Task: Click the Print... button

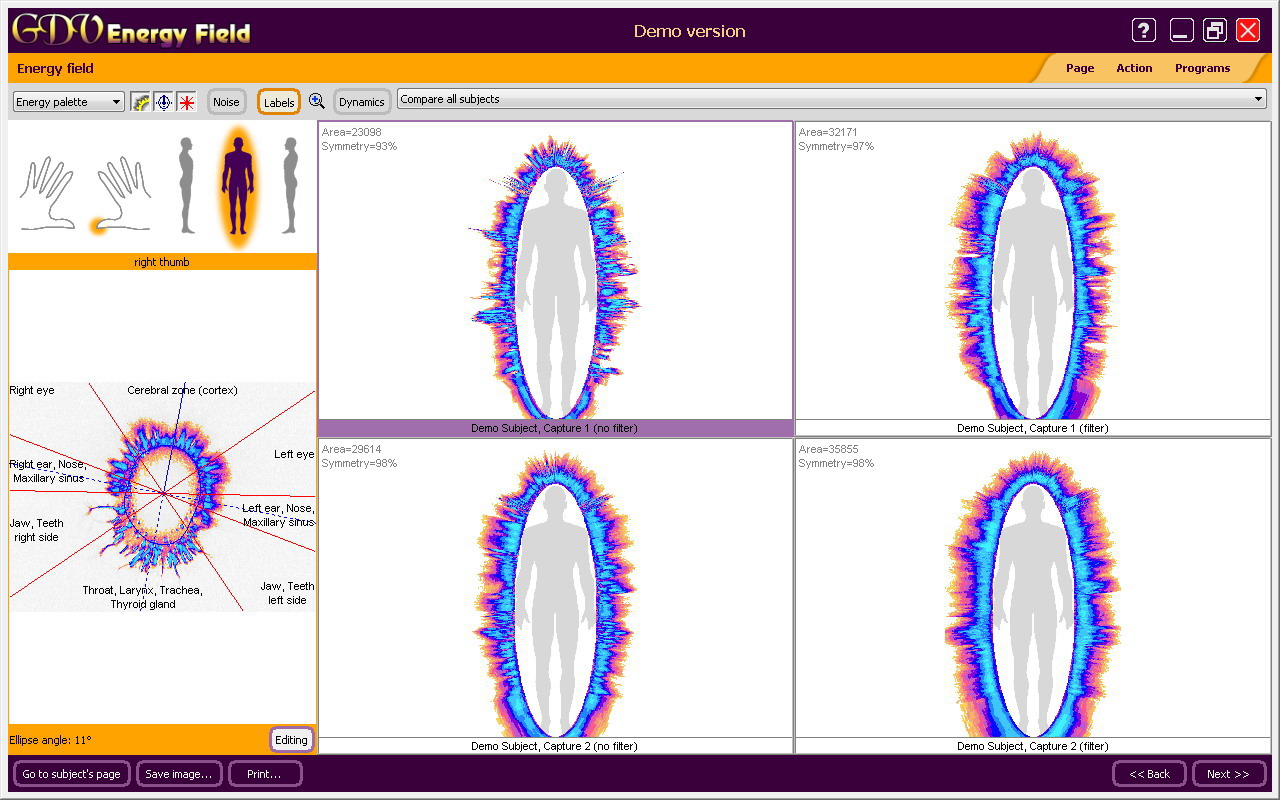Action: pyautogui.click(x=265, y=774)
